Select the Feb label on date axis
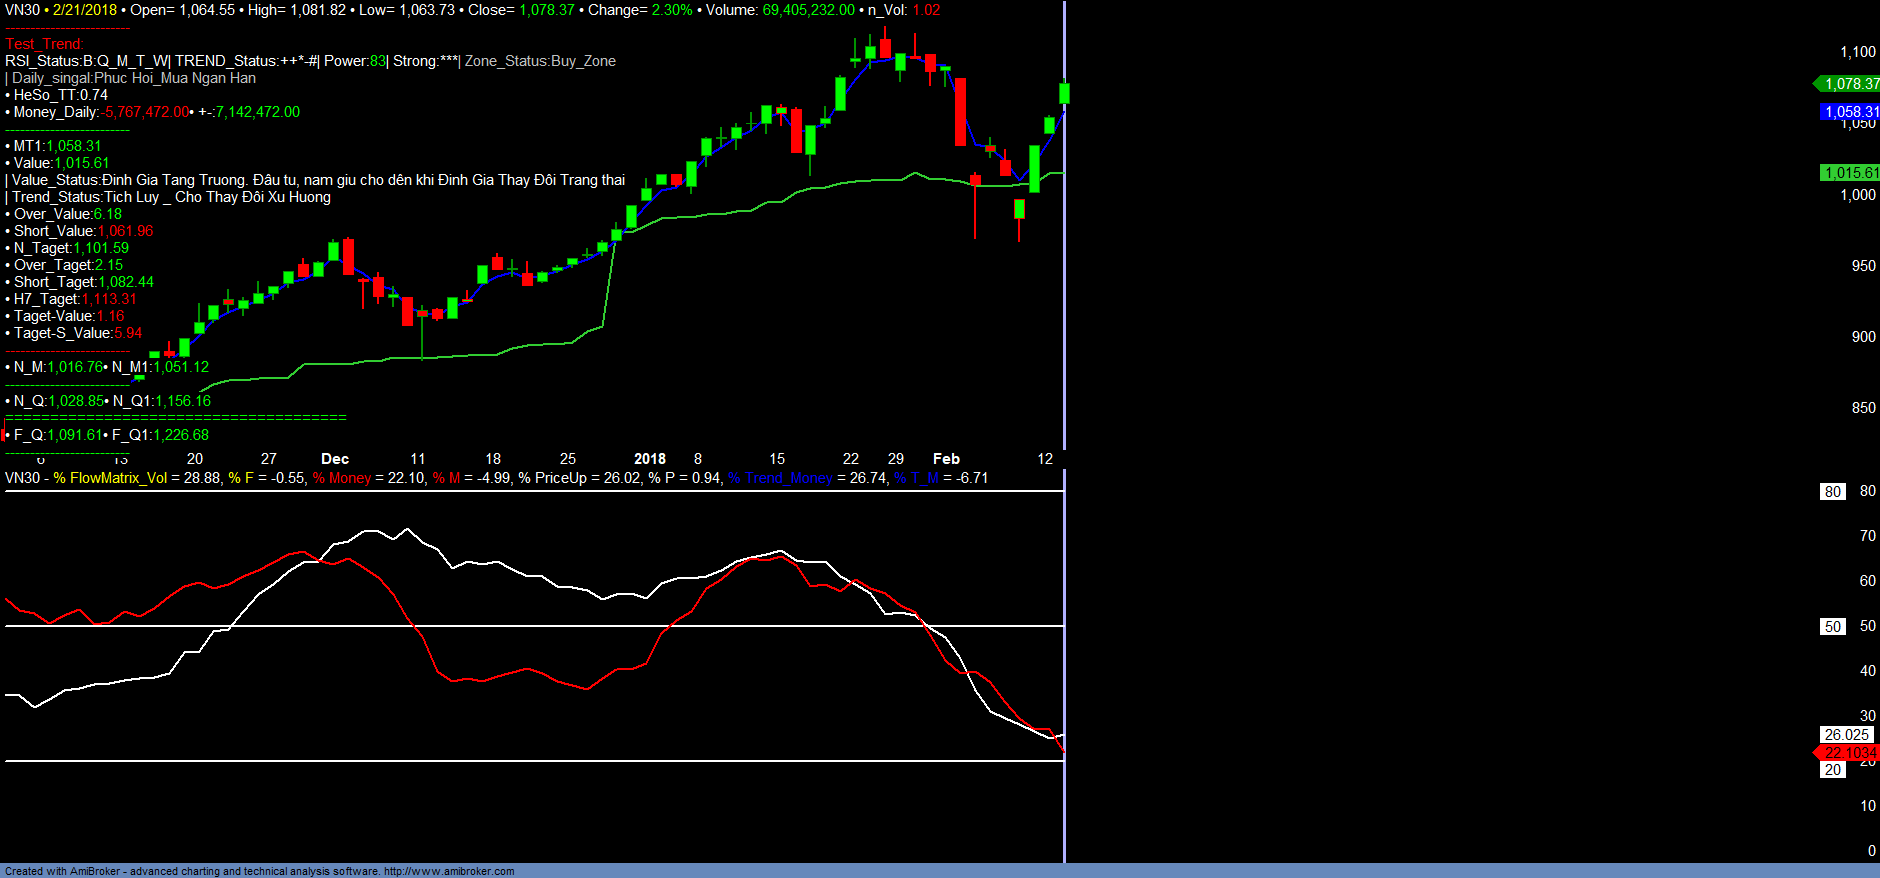The width and height of the screenshot is (1880, 878). 946,459
